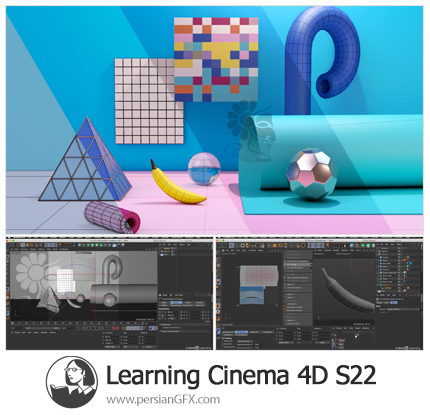The image size is (430, 415).
Task: Open Tags menu in left Object Manager
Action: pos(189,244)
